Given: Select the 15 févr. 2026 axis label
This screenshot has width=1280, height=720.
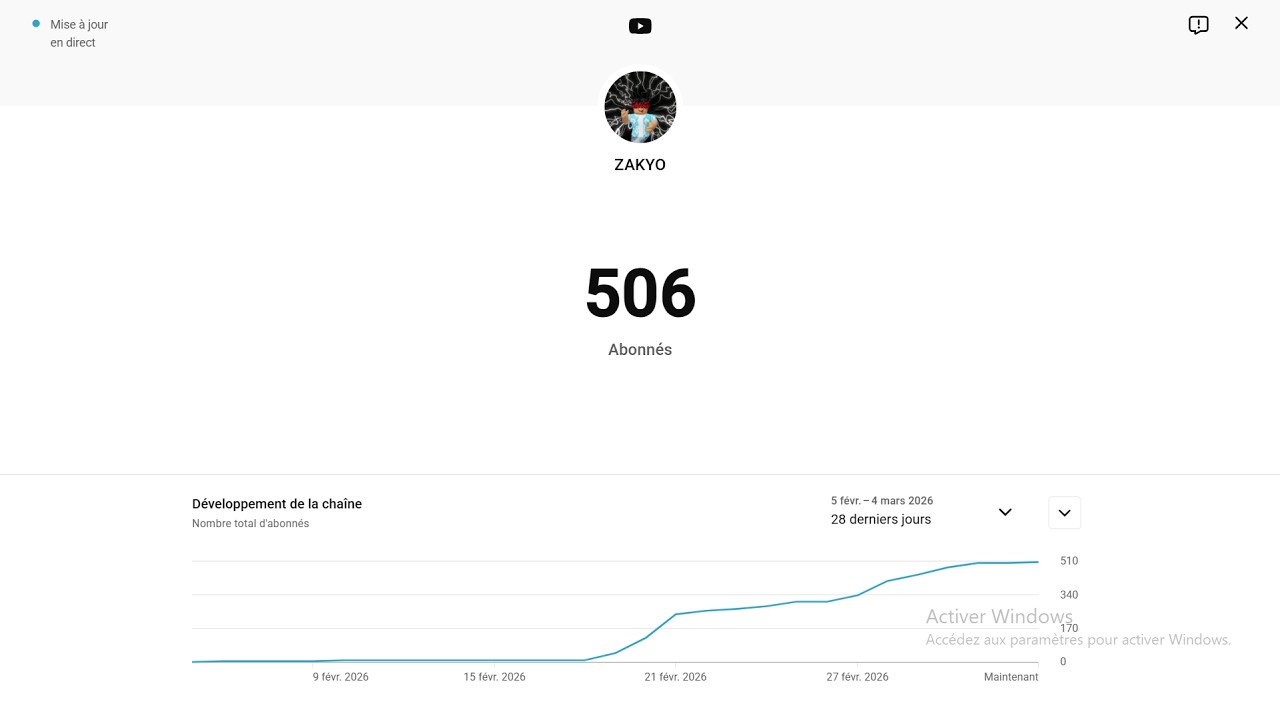Looking at the screenshot, I should [x=494, y=677].
